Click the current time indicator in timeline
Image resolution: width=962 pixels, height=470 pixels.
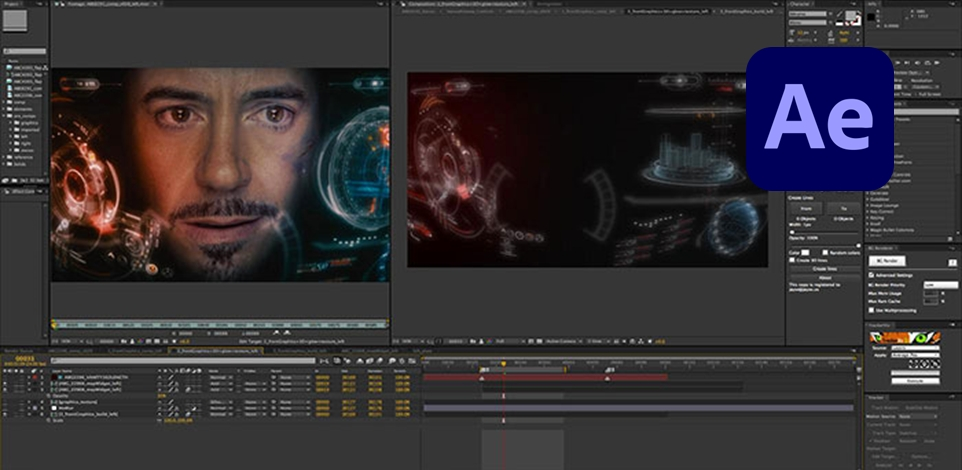[x=503, y=363]
